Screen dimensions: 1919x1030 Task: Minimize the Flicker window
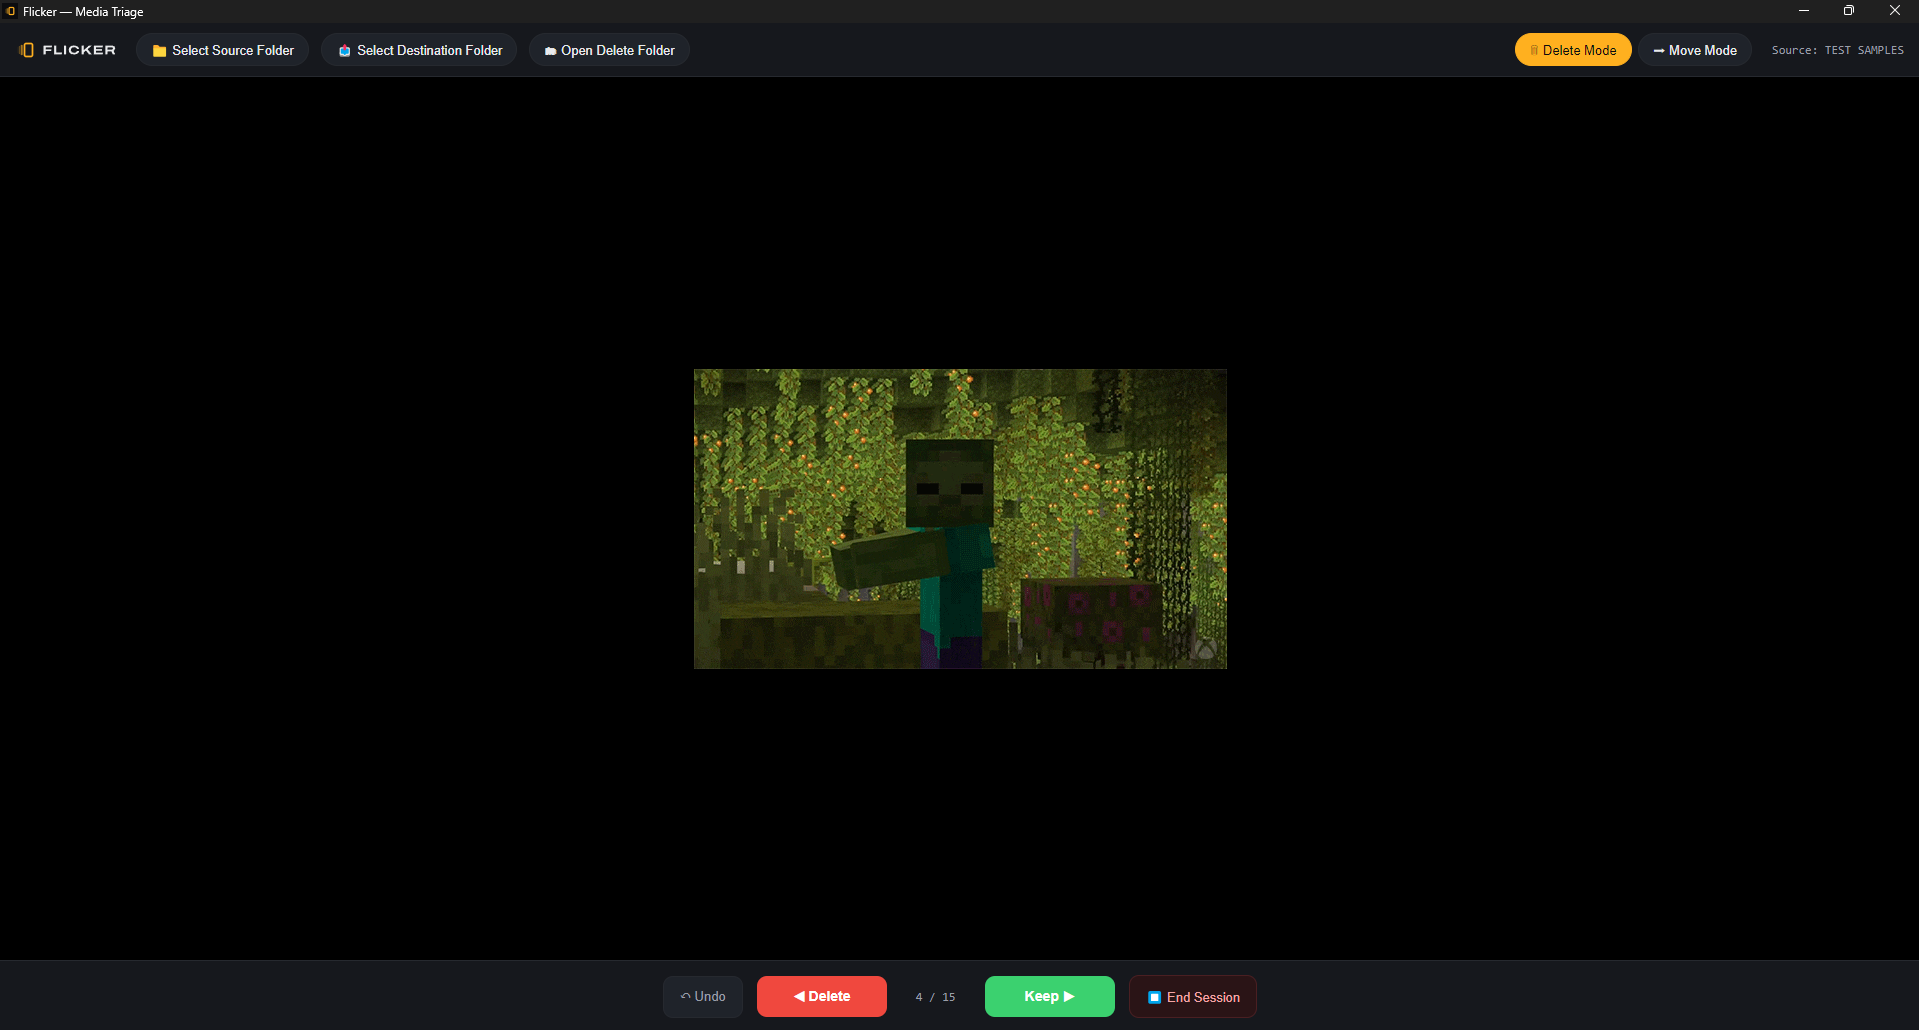point(1804,11)
